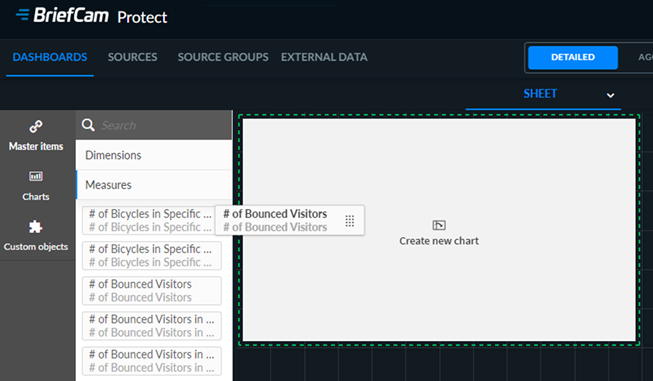Click the drag handle on dragged Bounced Visitors

click(350, 221)
